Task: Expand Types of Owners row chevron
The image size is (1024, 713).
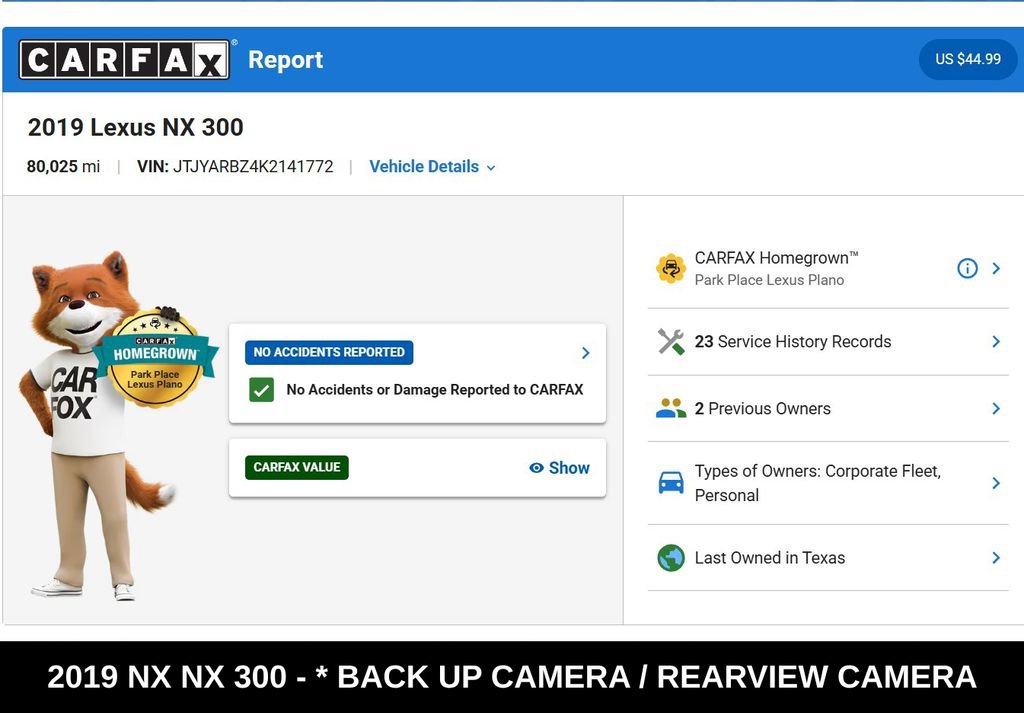Action: 996,483
